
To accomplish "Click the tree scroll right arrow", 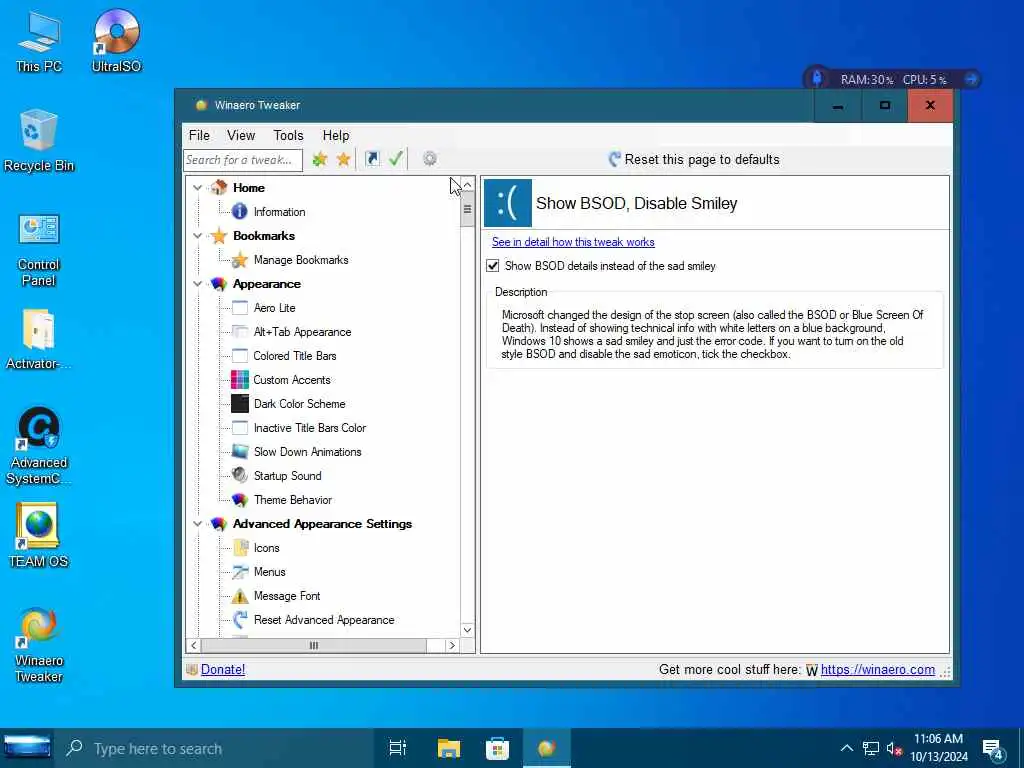I will (x=452, y=645).
